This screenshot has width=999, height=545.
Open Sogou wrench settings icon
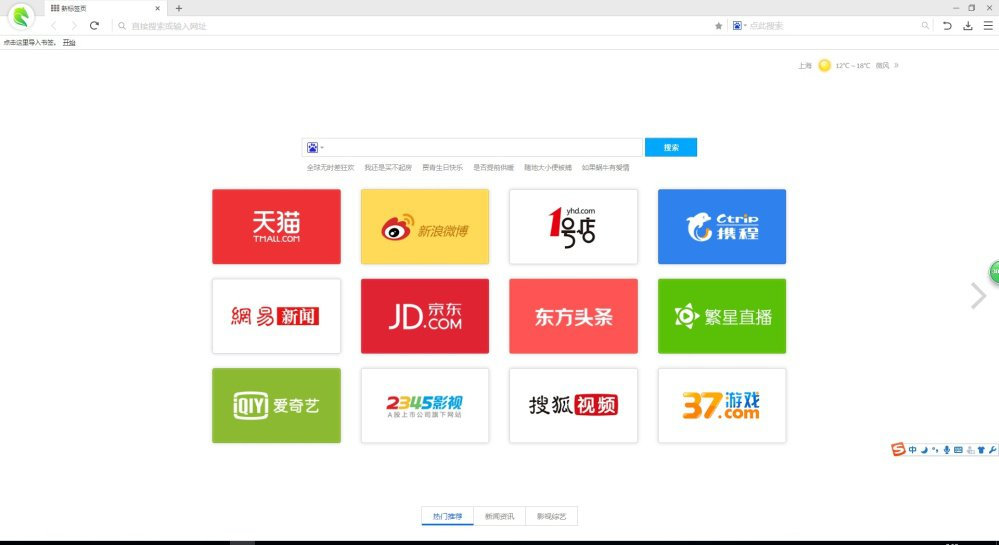coord(992,450)
